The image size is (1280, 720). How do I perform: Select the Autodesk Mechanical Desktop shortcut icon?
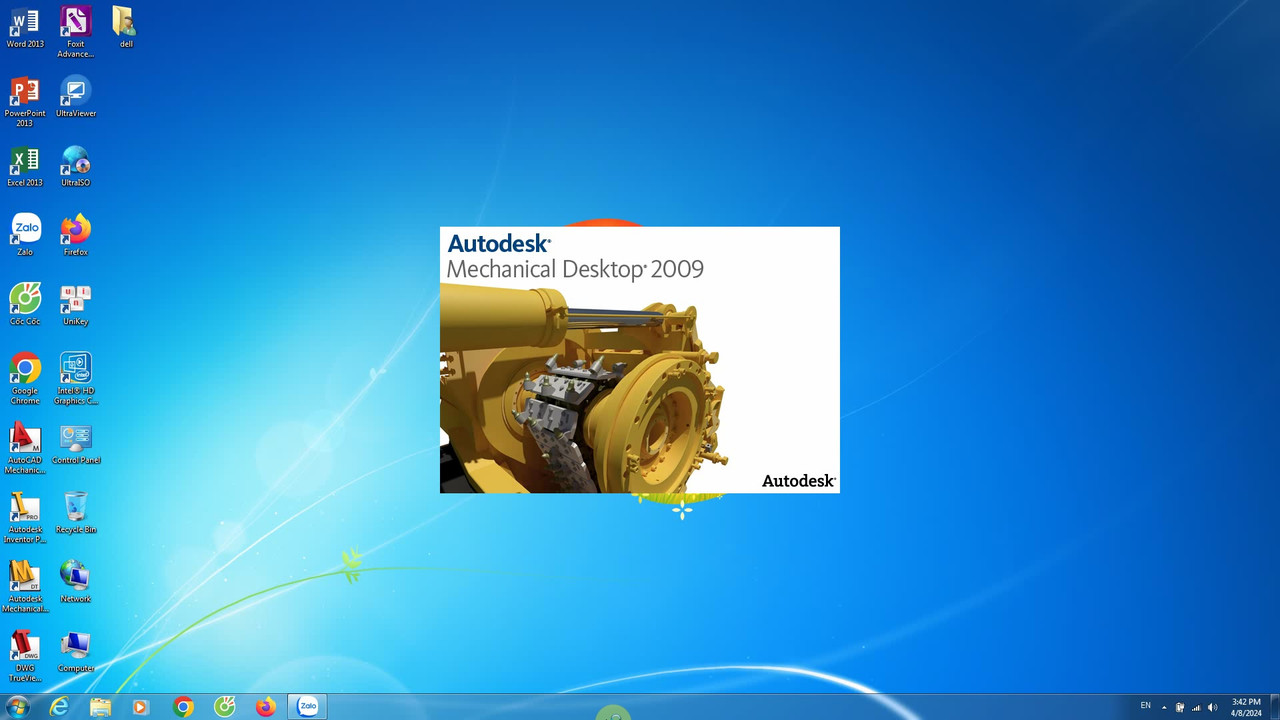pos(25,586)
